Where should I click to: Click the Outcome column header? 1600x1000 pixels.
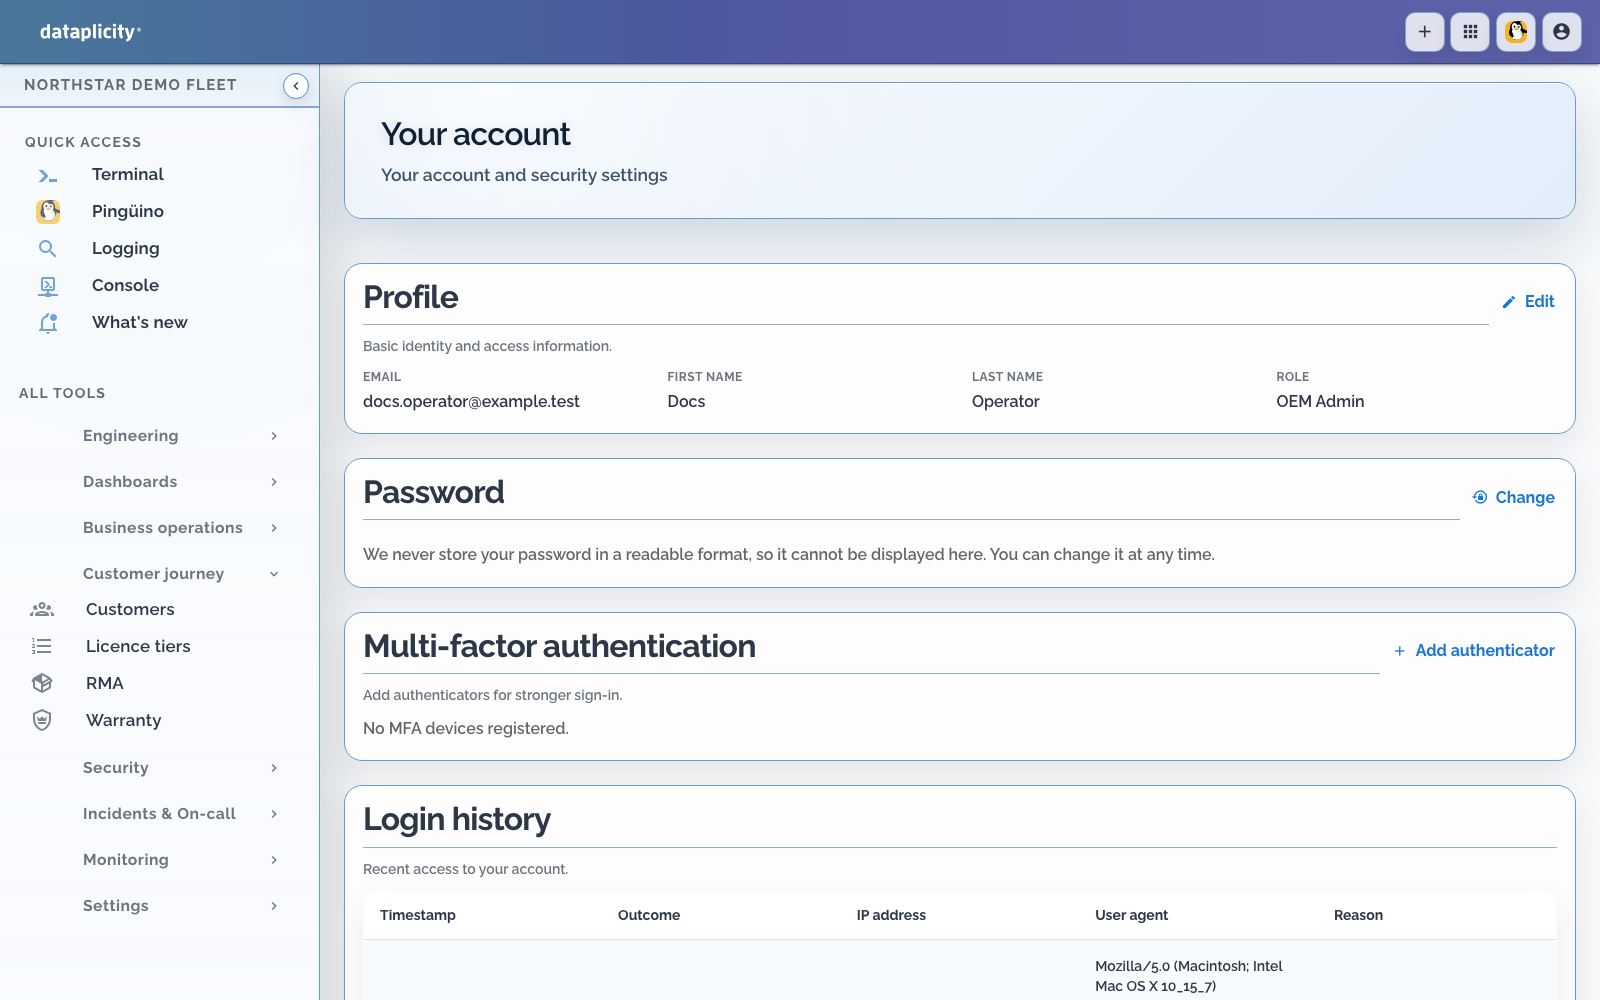(x=649, y=915)
